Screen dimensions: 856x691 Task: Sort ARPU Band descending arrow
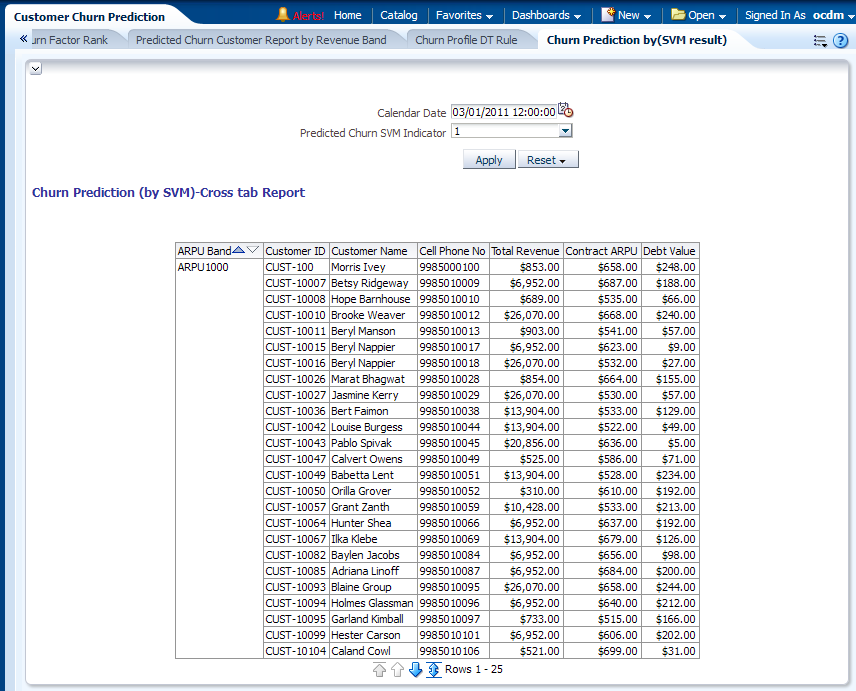pos(252,250)
